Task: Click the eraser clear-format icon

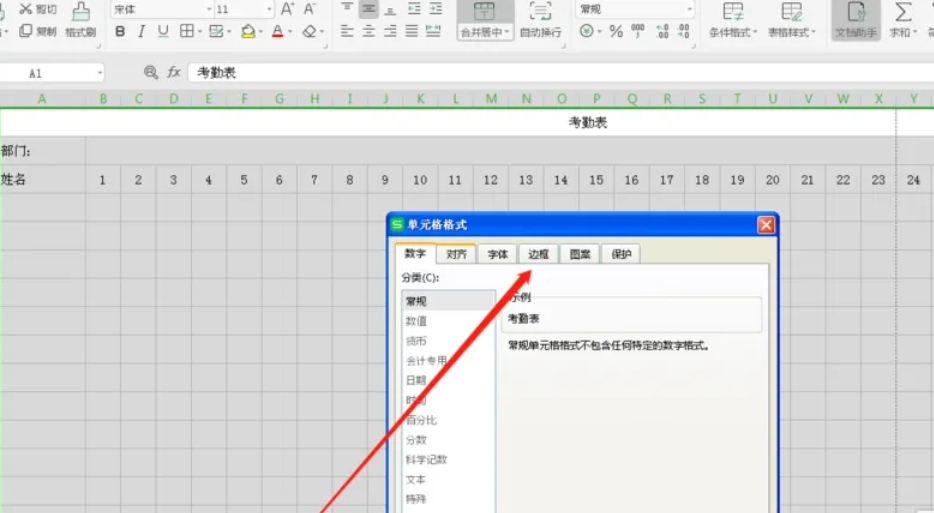Action: click(x=309, y=32)
